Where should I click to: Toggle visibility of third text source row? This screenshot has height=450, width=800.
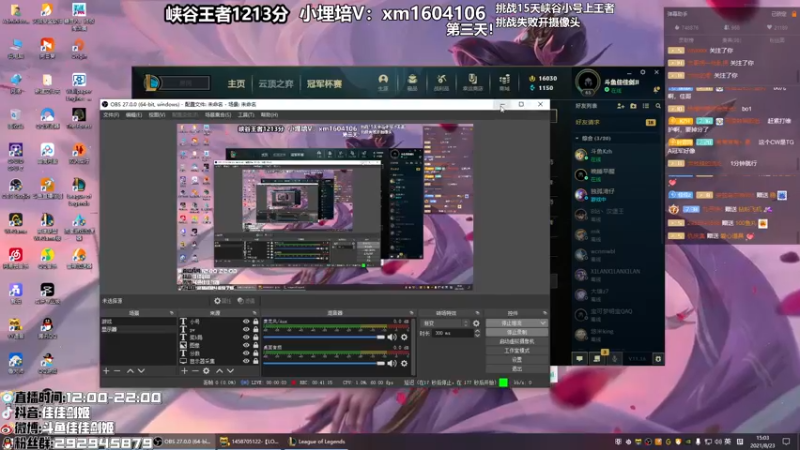[246, 337]
